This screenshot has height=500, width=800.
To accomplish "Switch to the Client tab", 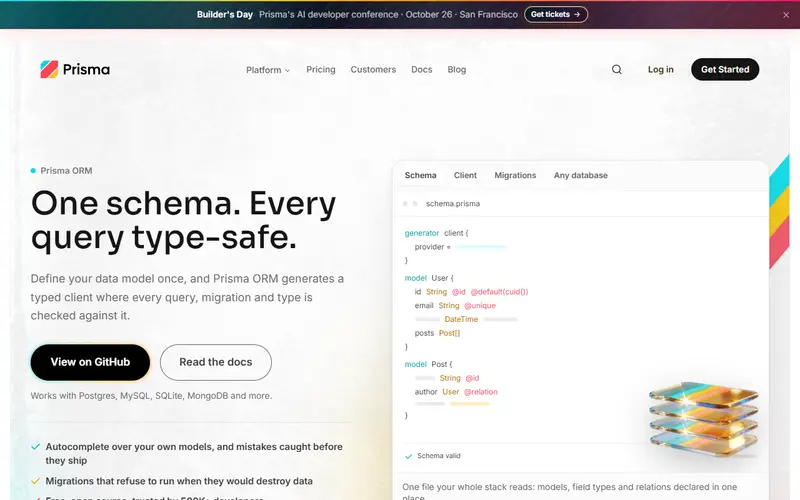I will click(465, 175).
